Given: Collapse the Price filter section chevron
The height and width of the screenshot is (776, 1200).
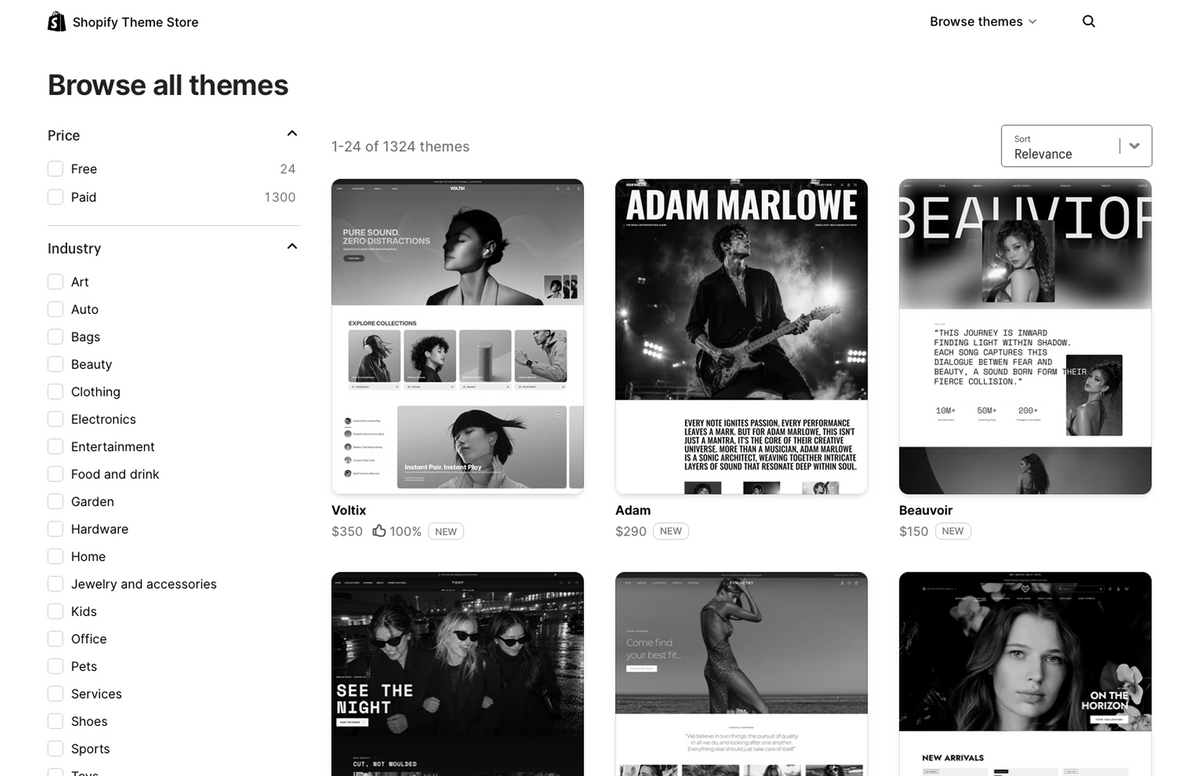Looking at the screenshot, I should 292,134.
